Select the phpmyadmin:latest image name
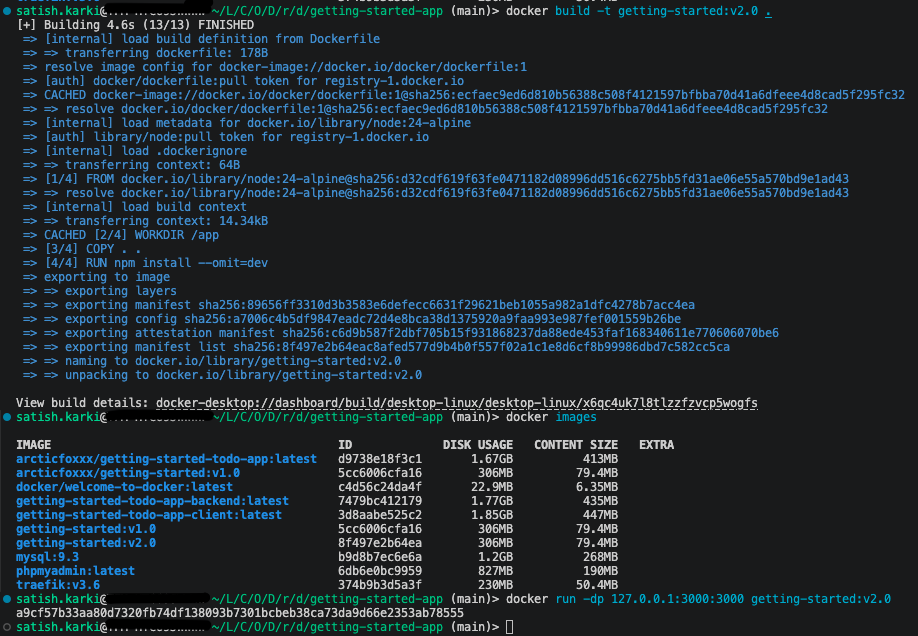 click(x=75, y=571)
